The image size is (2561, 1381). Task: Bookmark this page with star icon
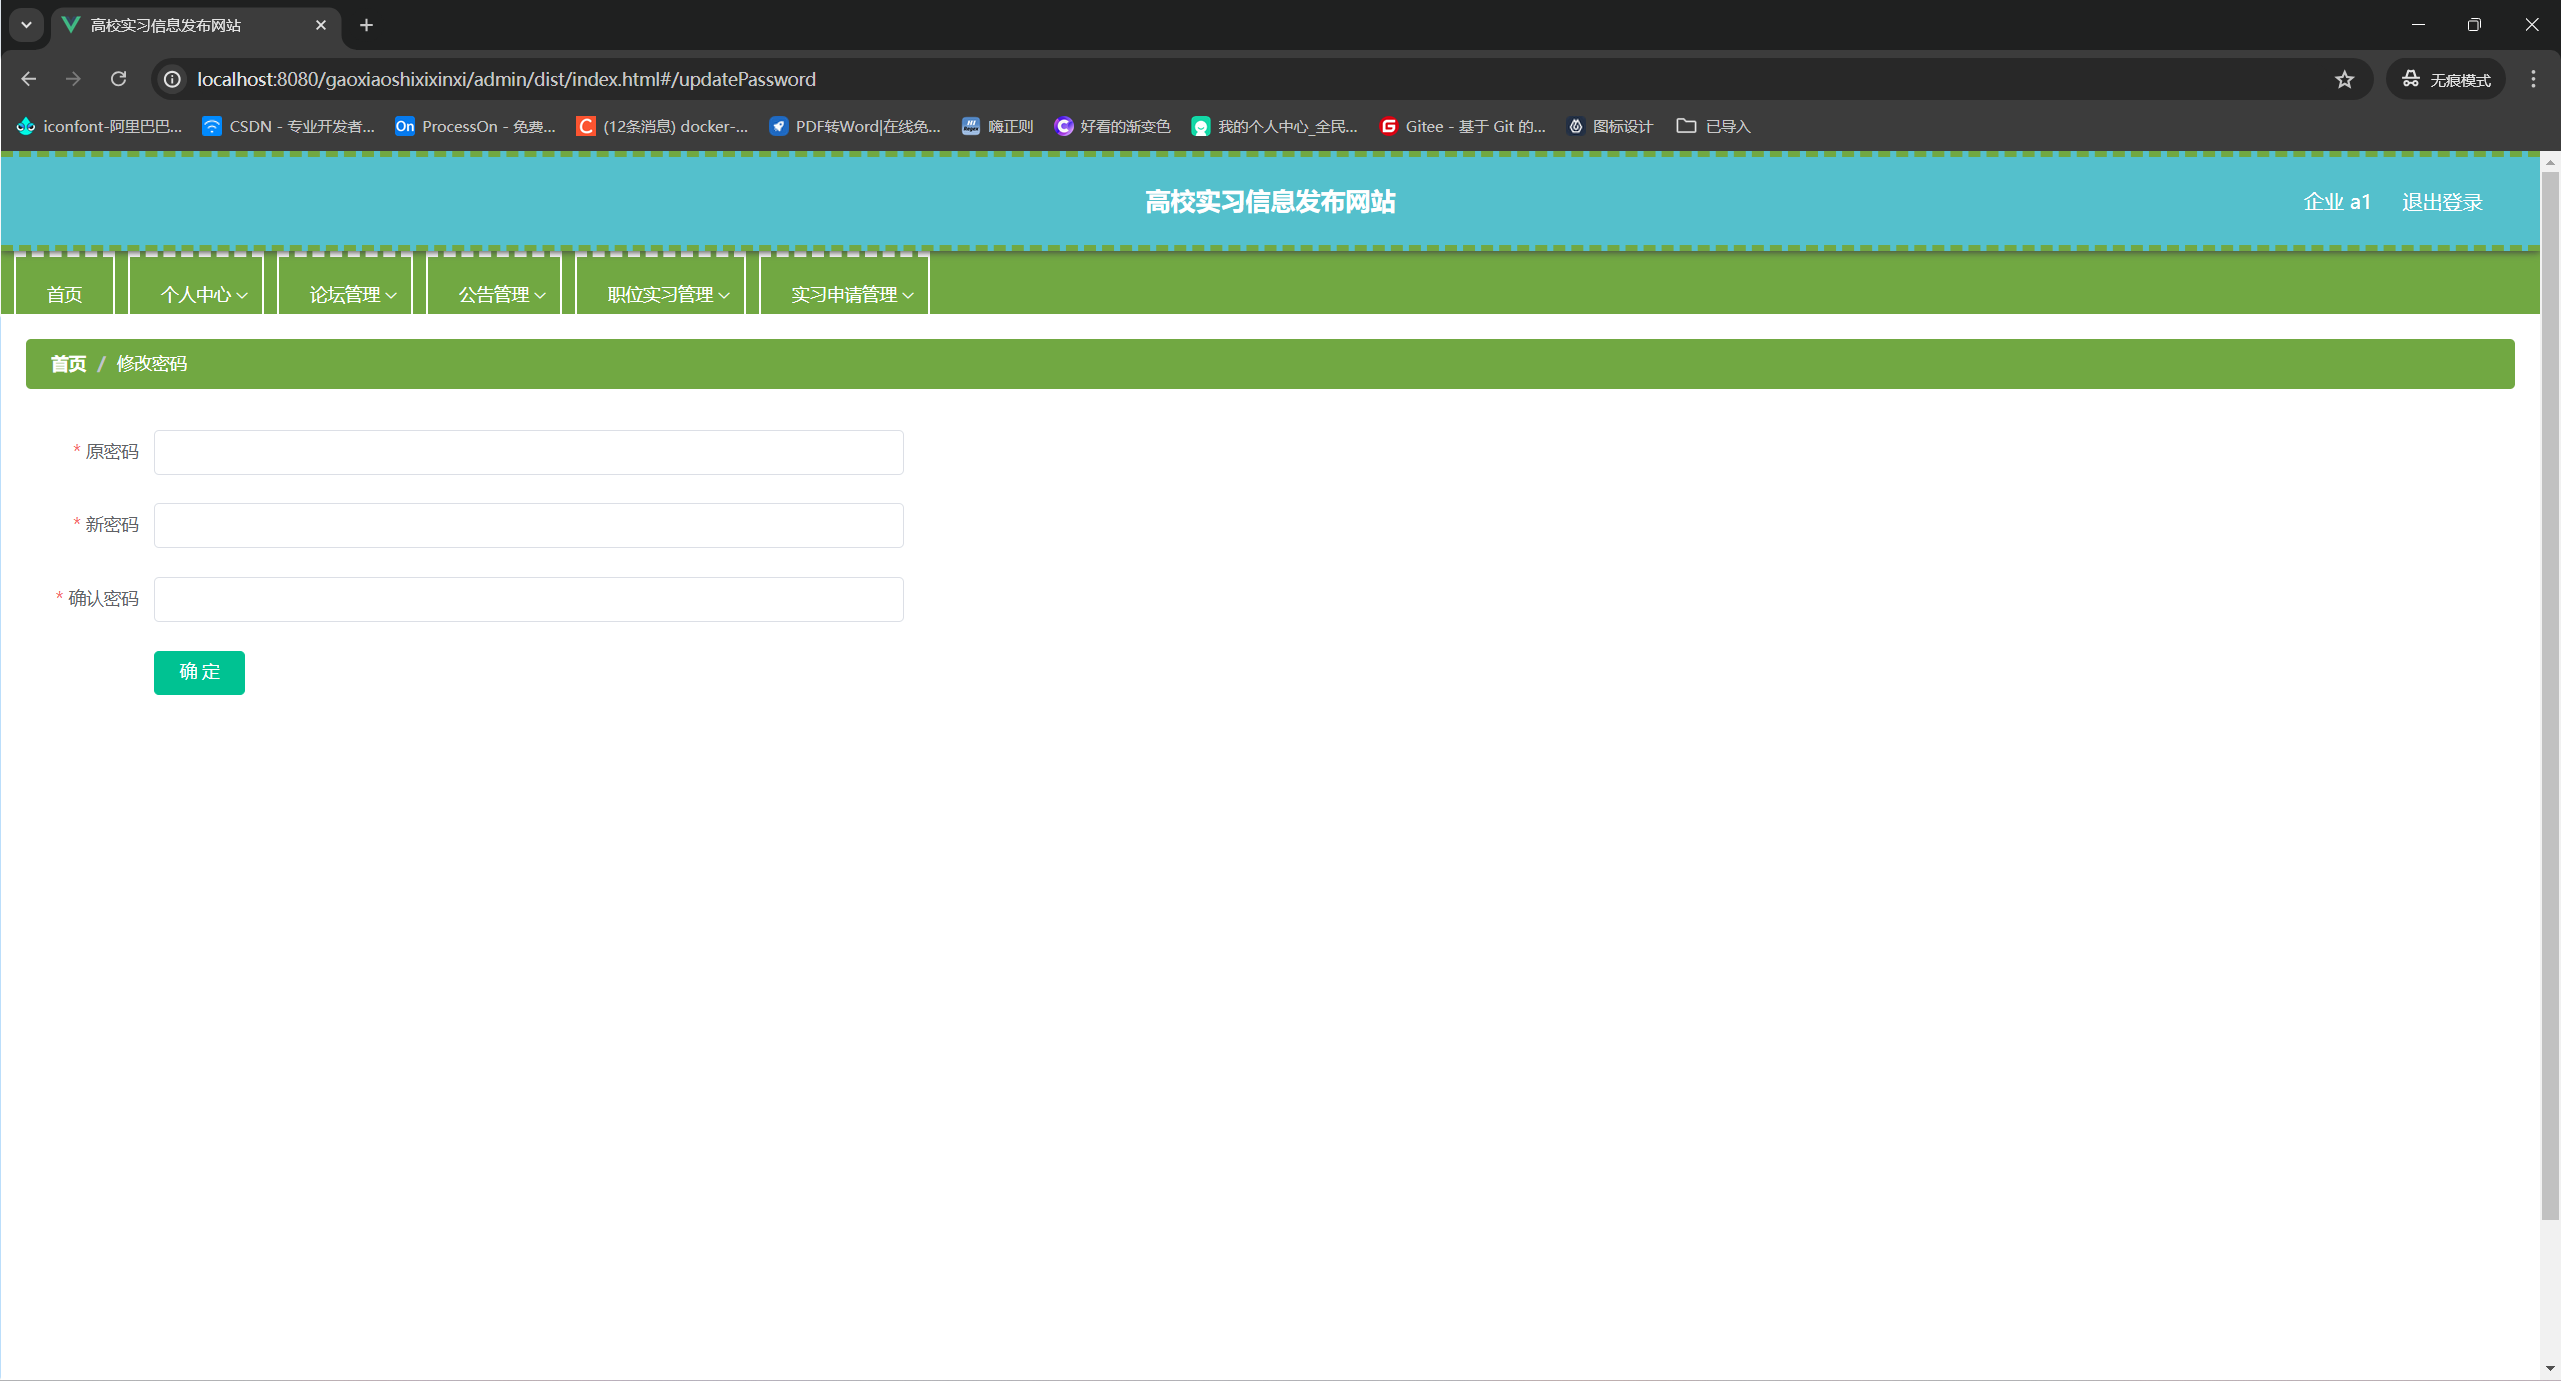click(2344, 79)
